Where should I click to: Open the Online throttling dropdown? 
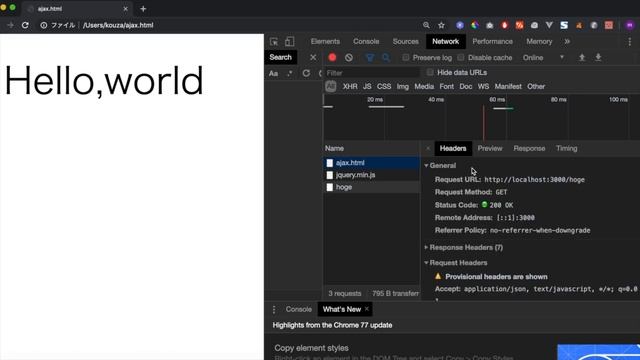[544, 58]
